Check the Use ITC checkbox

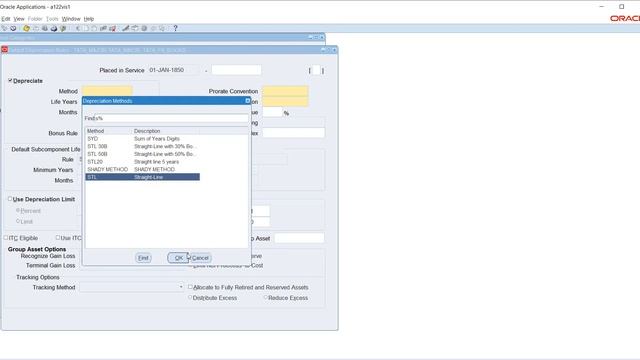coord(58,238)
